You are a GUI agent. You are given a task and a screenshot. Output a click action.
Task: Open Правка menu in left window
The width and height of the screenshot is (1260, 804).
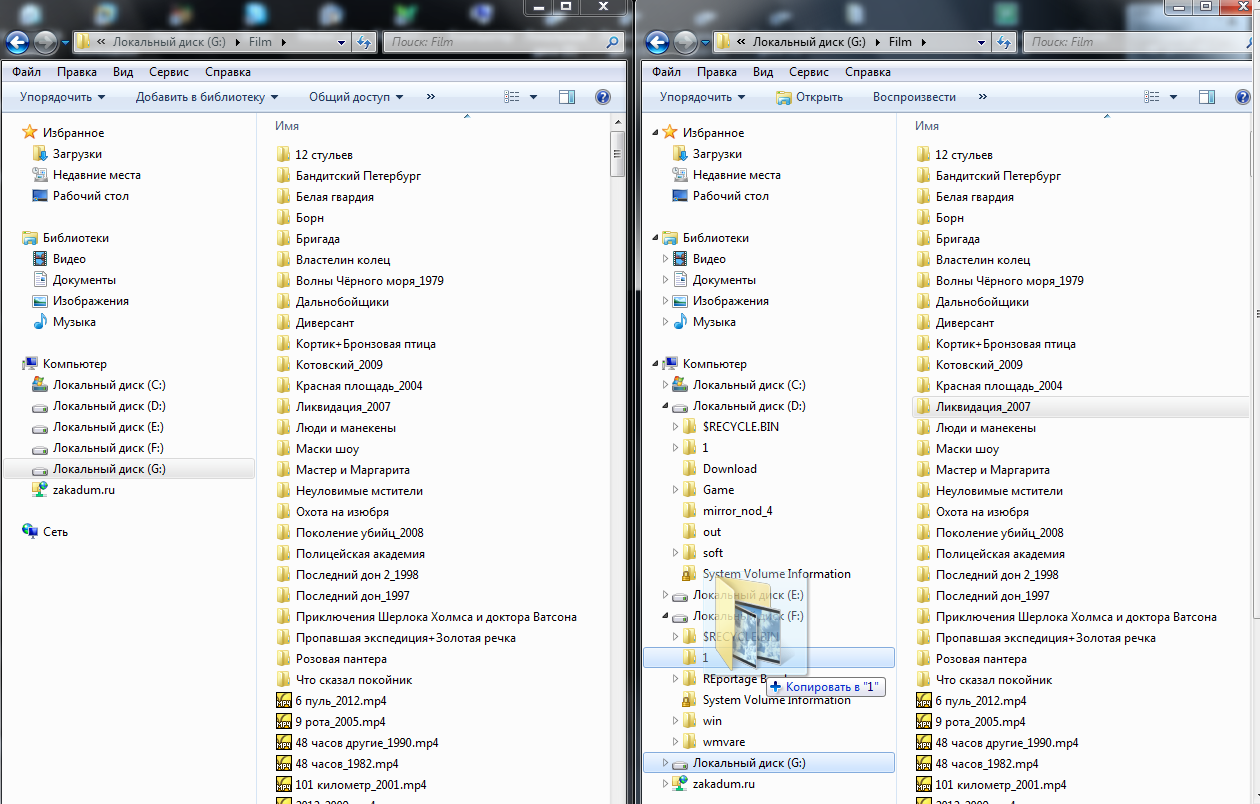77,72
